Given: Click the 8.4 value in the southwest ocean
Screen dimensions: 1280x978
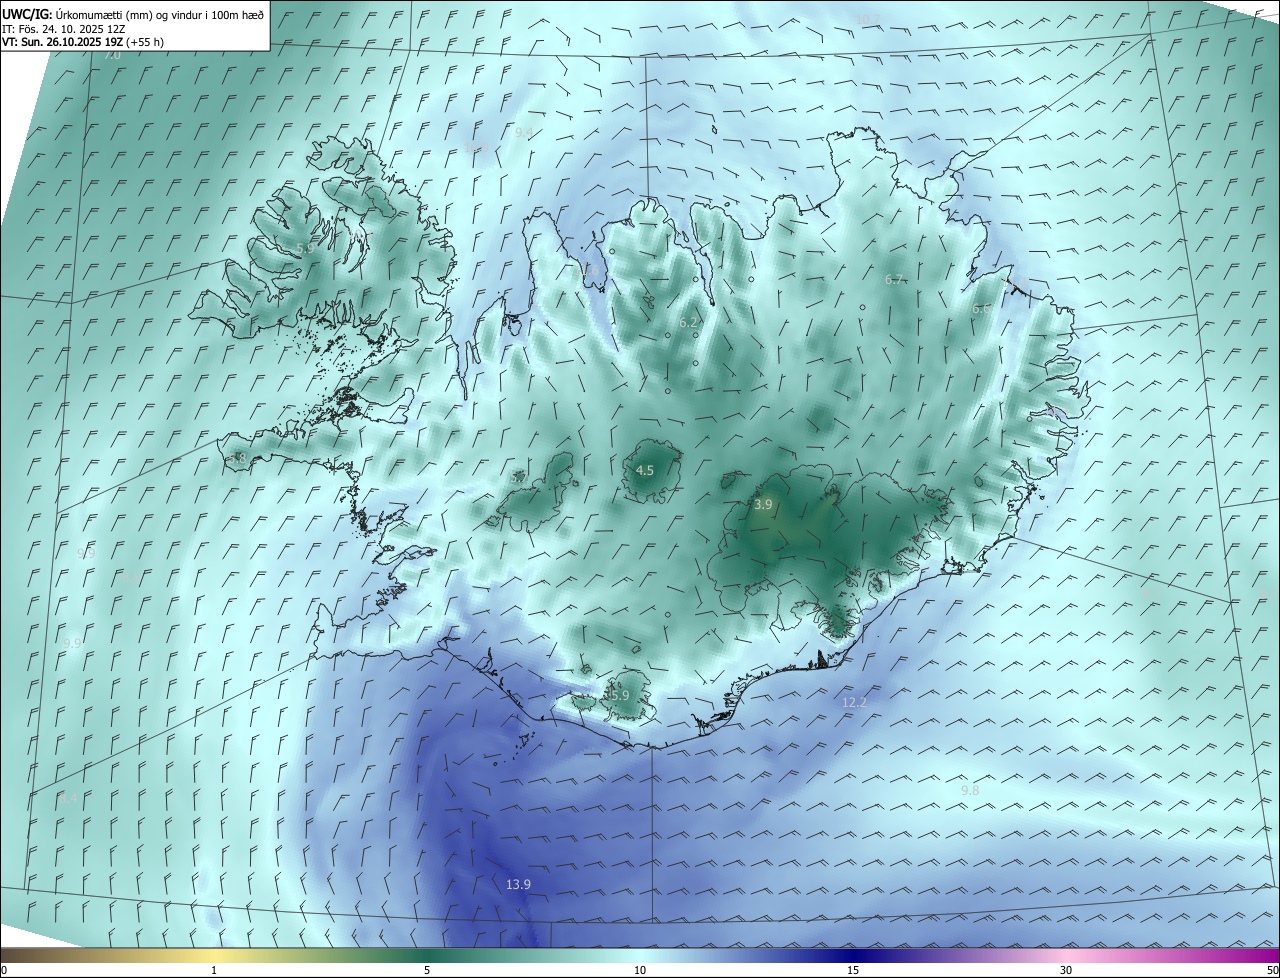Looking at the screenshot, I should (68, 798).
